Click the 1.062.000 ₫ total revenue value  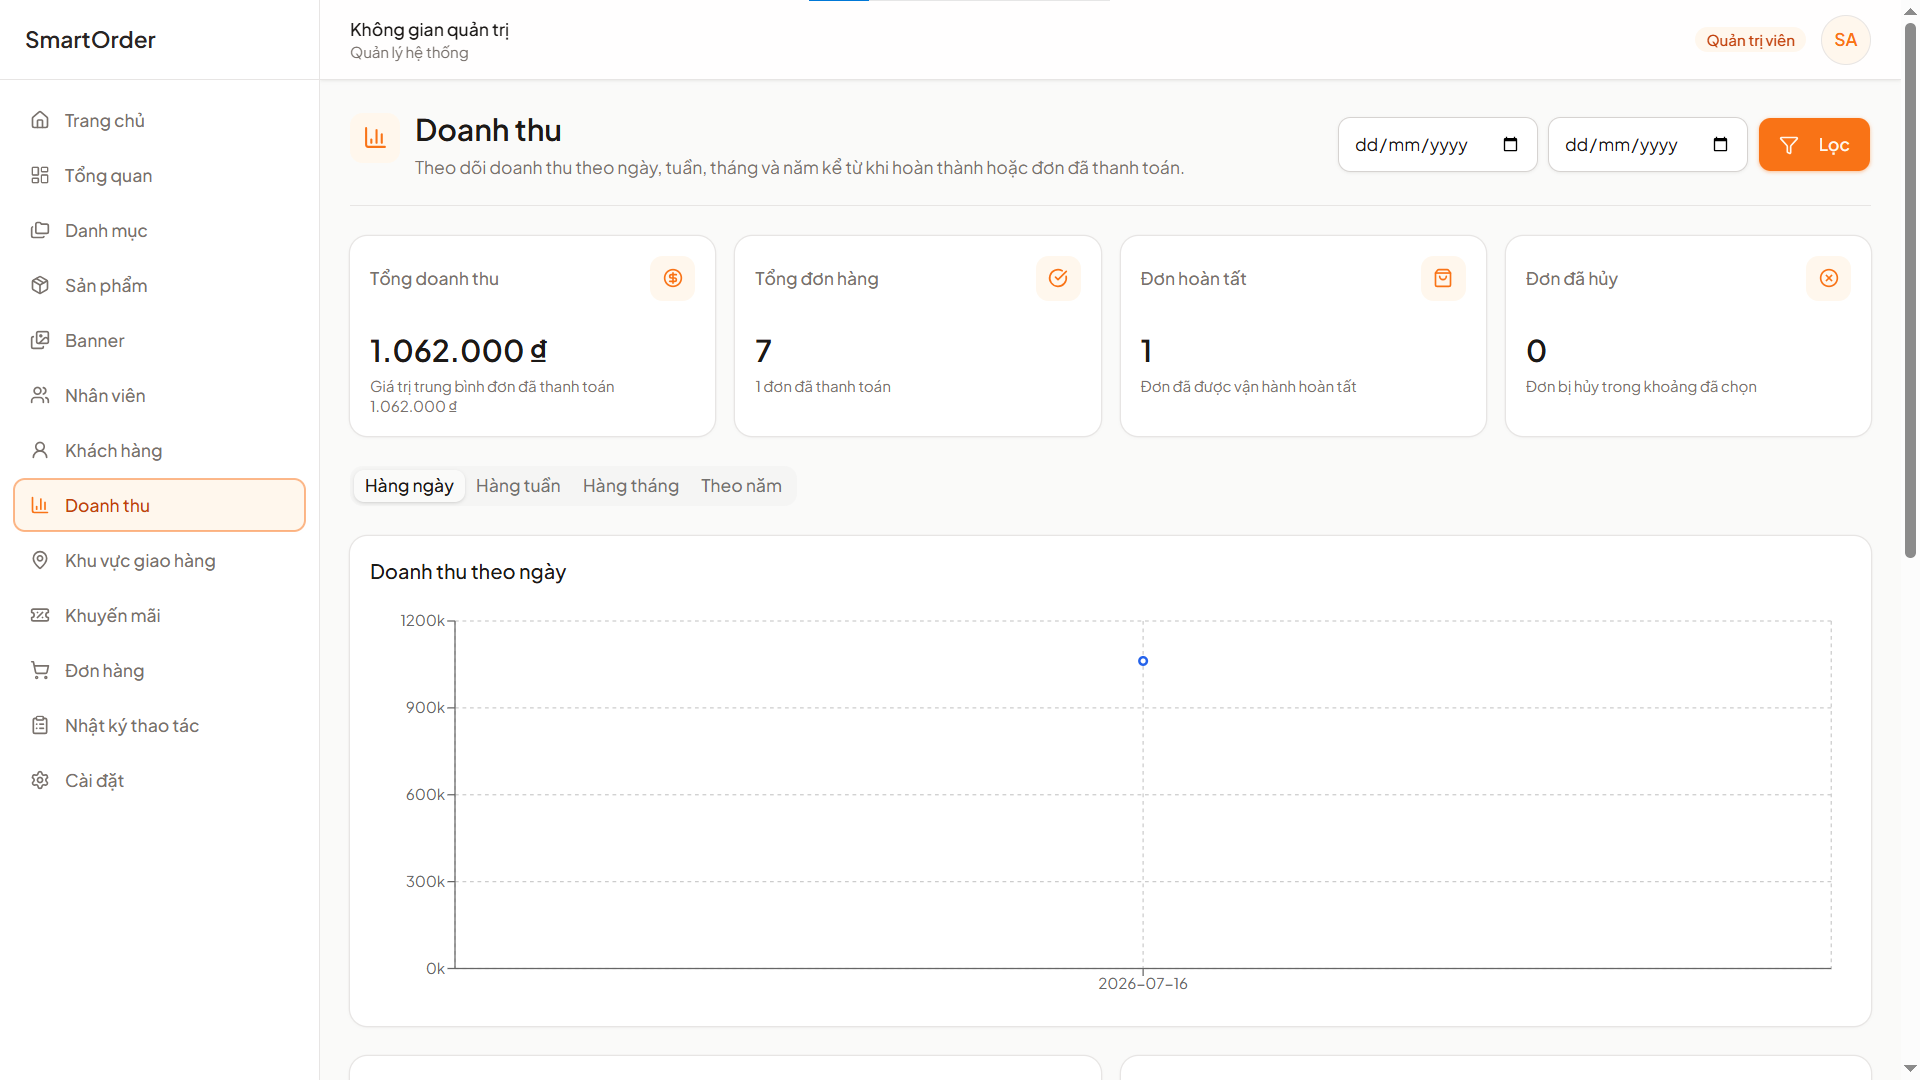[458, 351]
